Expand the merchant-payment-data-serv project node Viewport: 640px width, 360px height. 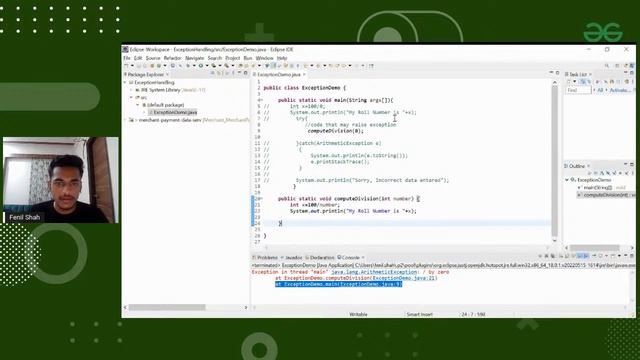[x=125, y=120]
